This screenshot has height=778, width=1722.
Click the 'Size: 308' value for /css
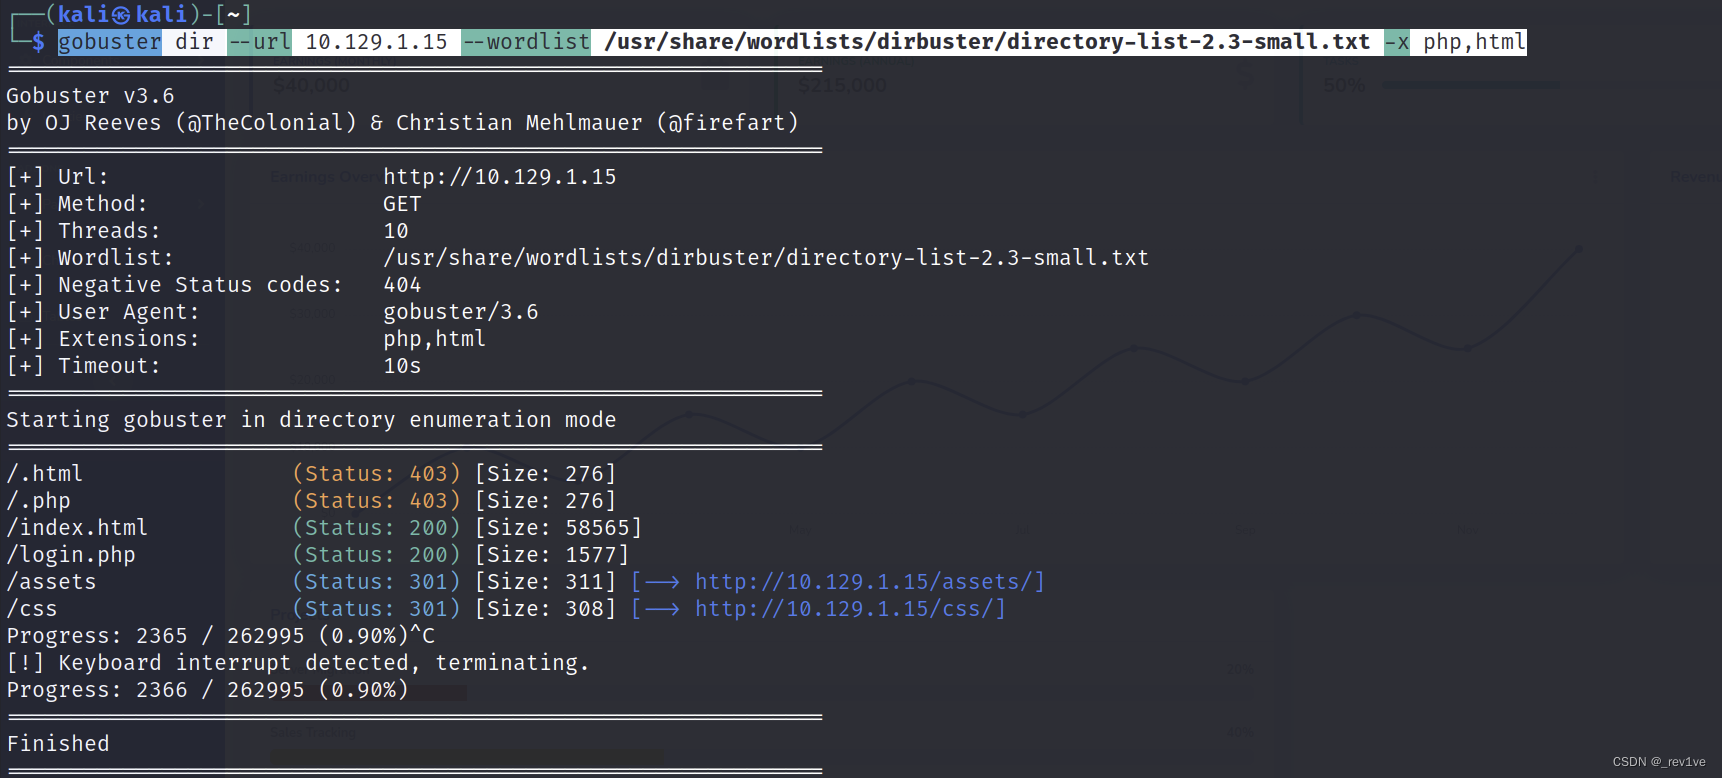(545, 609)
